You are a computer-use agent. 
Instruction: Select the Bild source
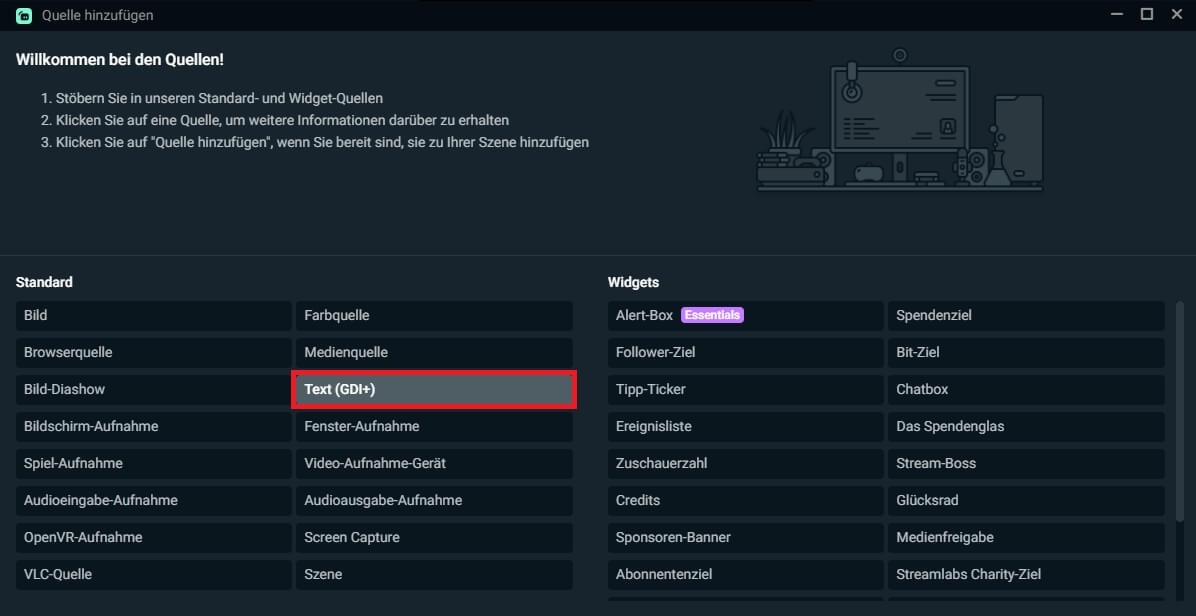tap(153, 316)
